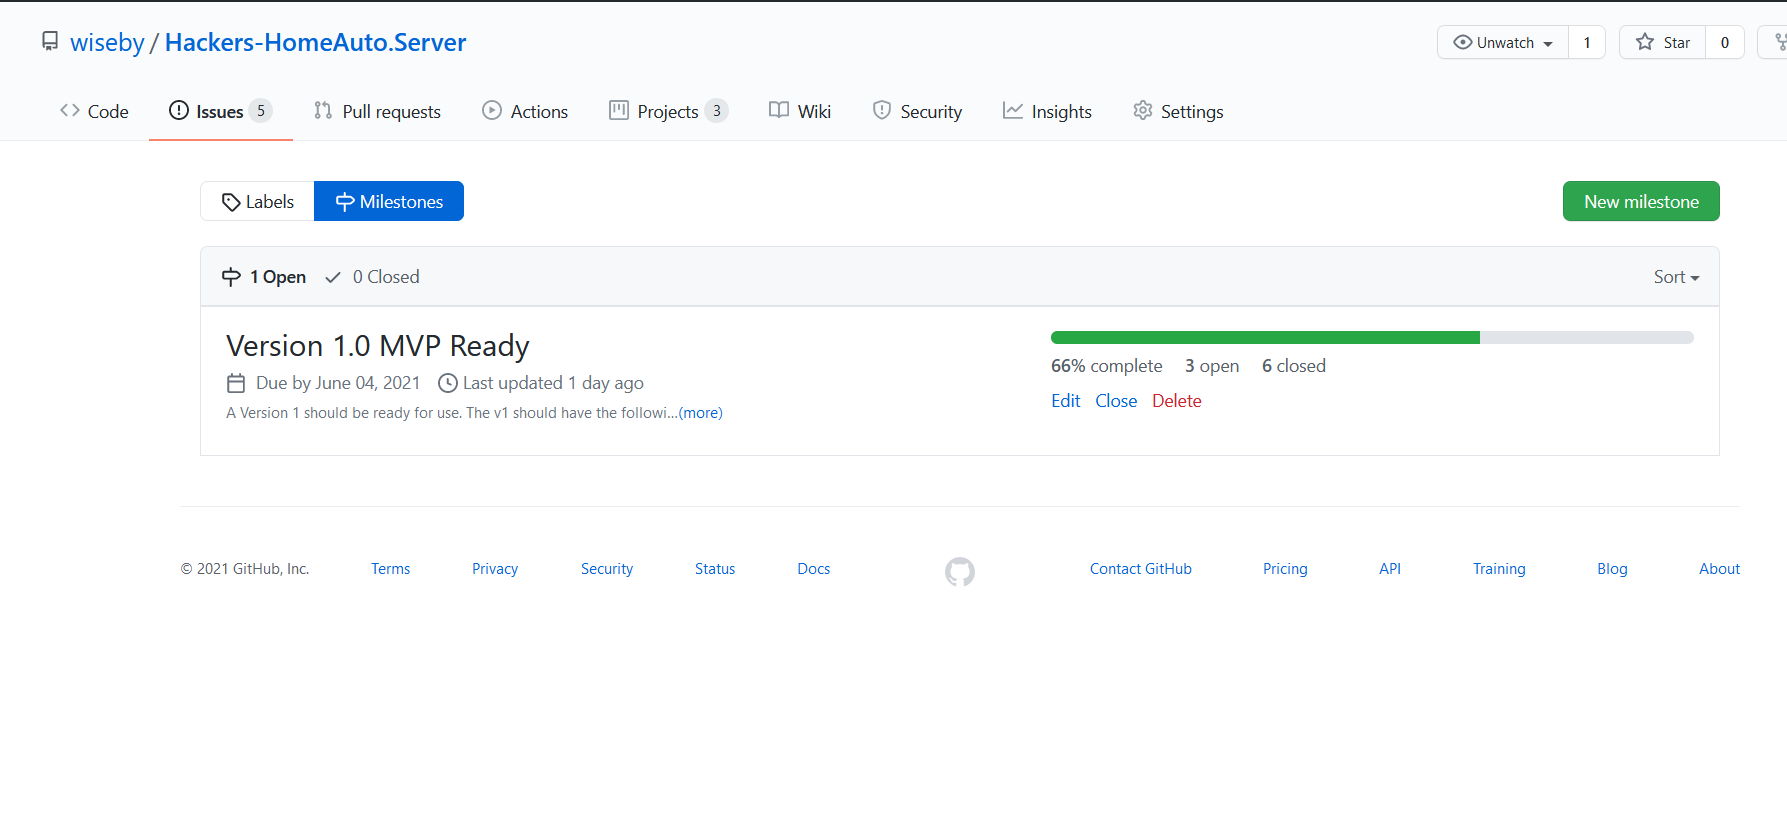
Task: Switch to the Pull requests tab
Action: [x=377, y=111]
